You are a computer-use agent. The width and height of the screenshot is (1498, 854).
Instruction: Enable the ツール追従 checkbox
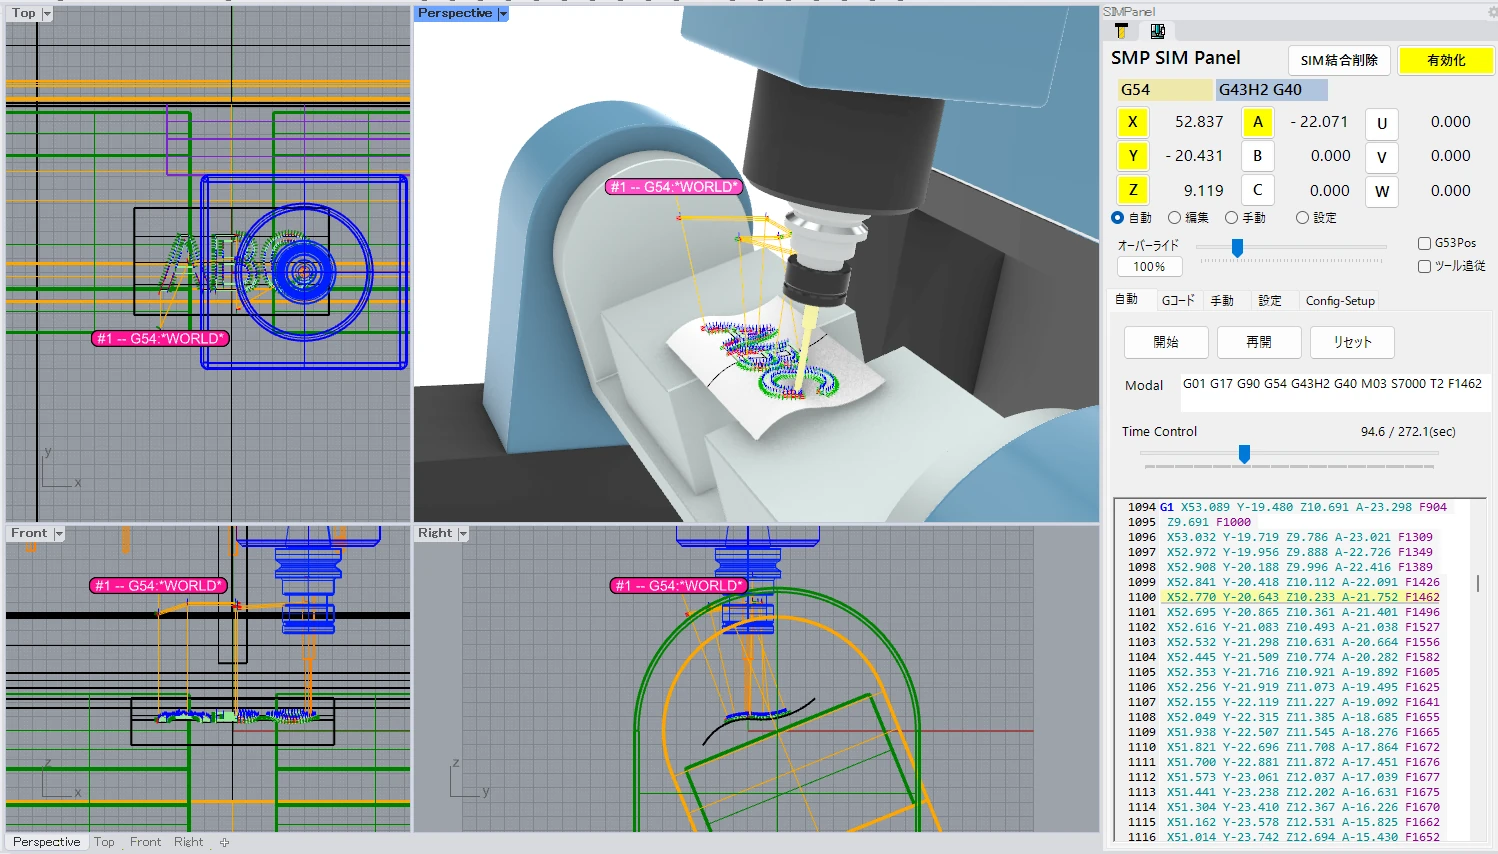1424,266
